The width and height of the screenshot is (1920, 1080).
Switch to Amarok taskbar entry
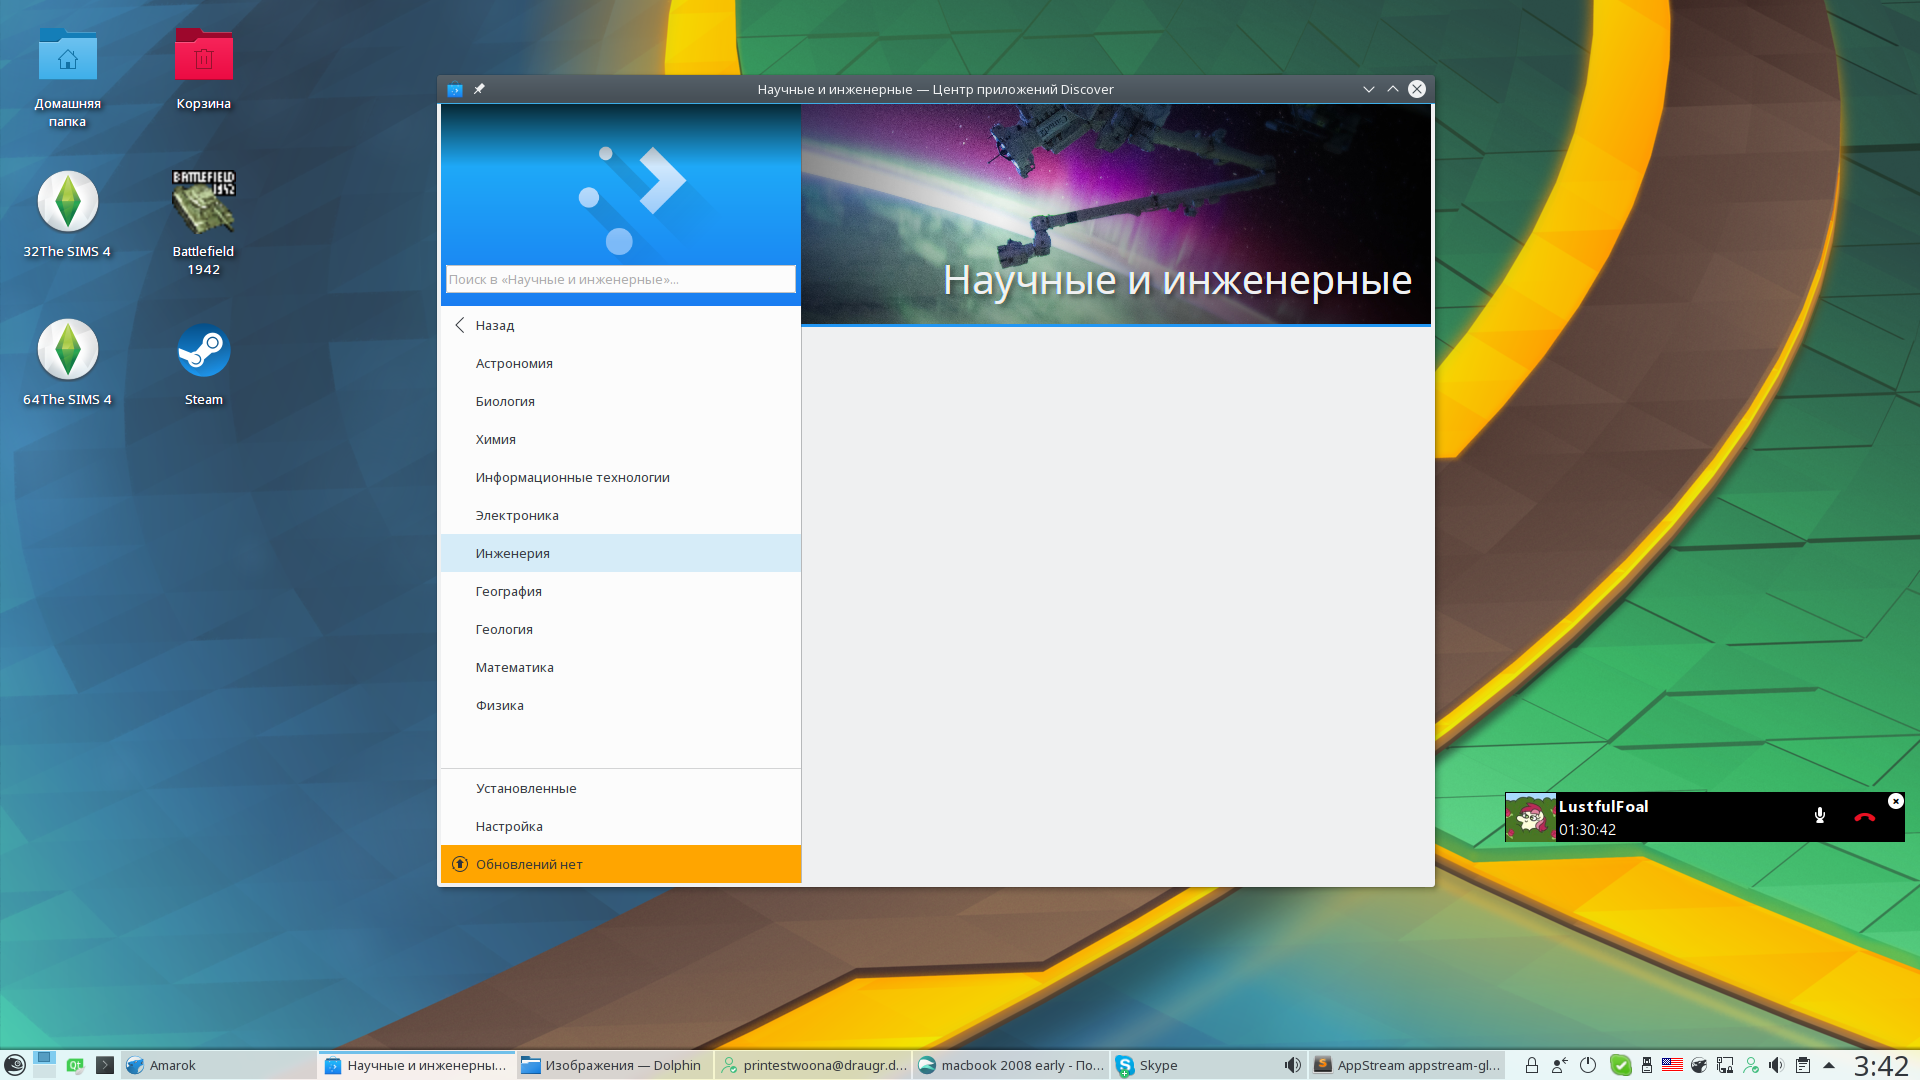pyautogui.click(x=219, y=1065)
